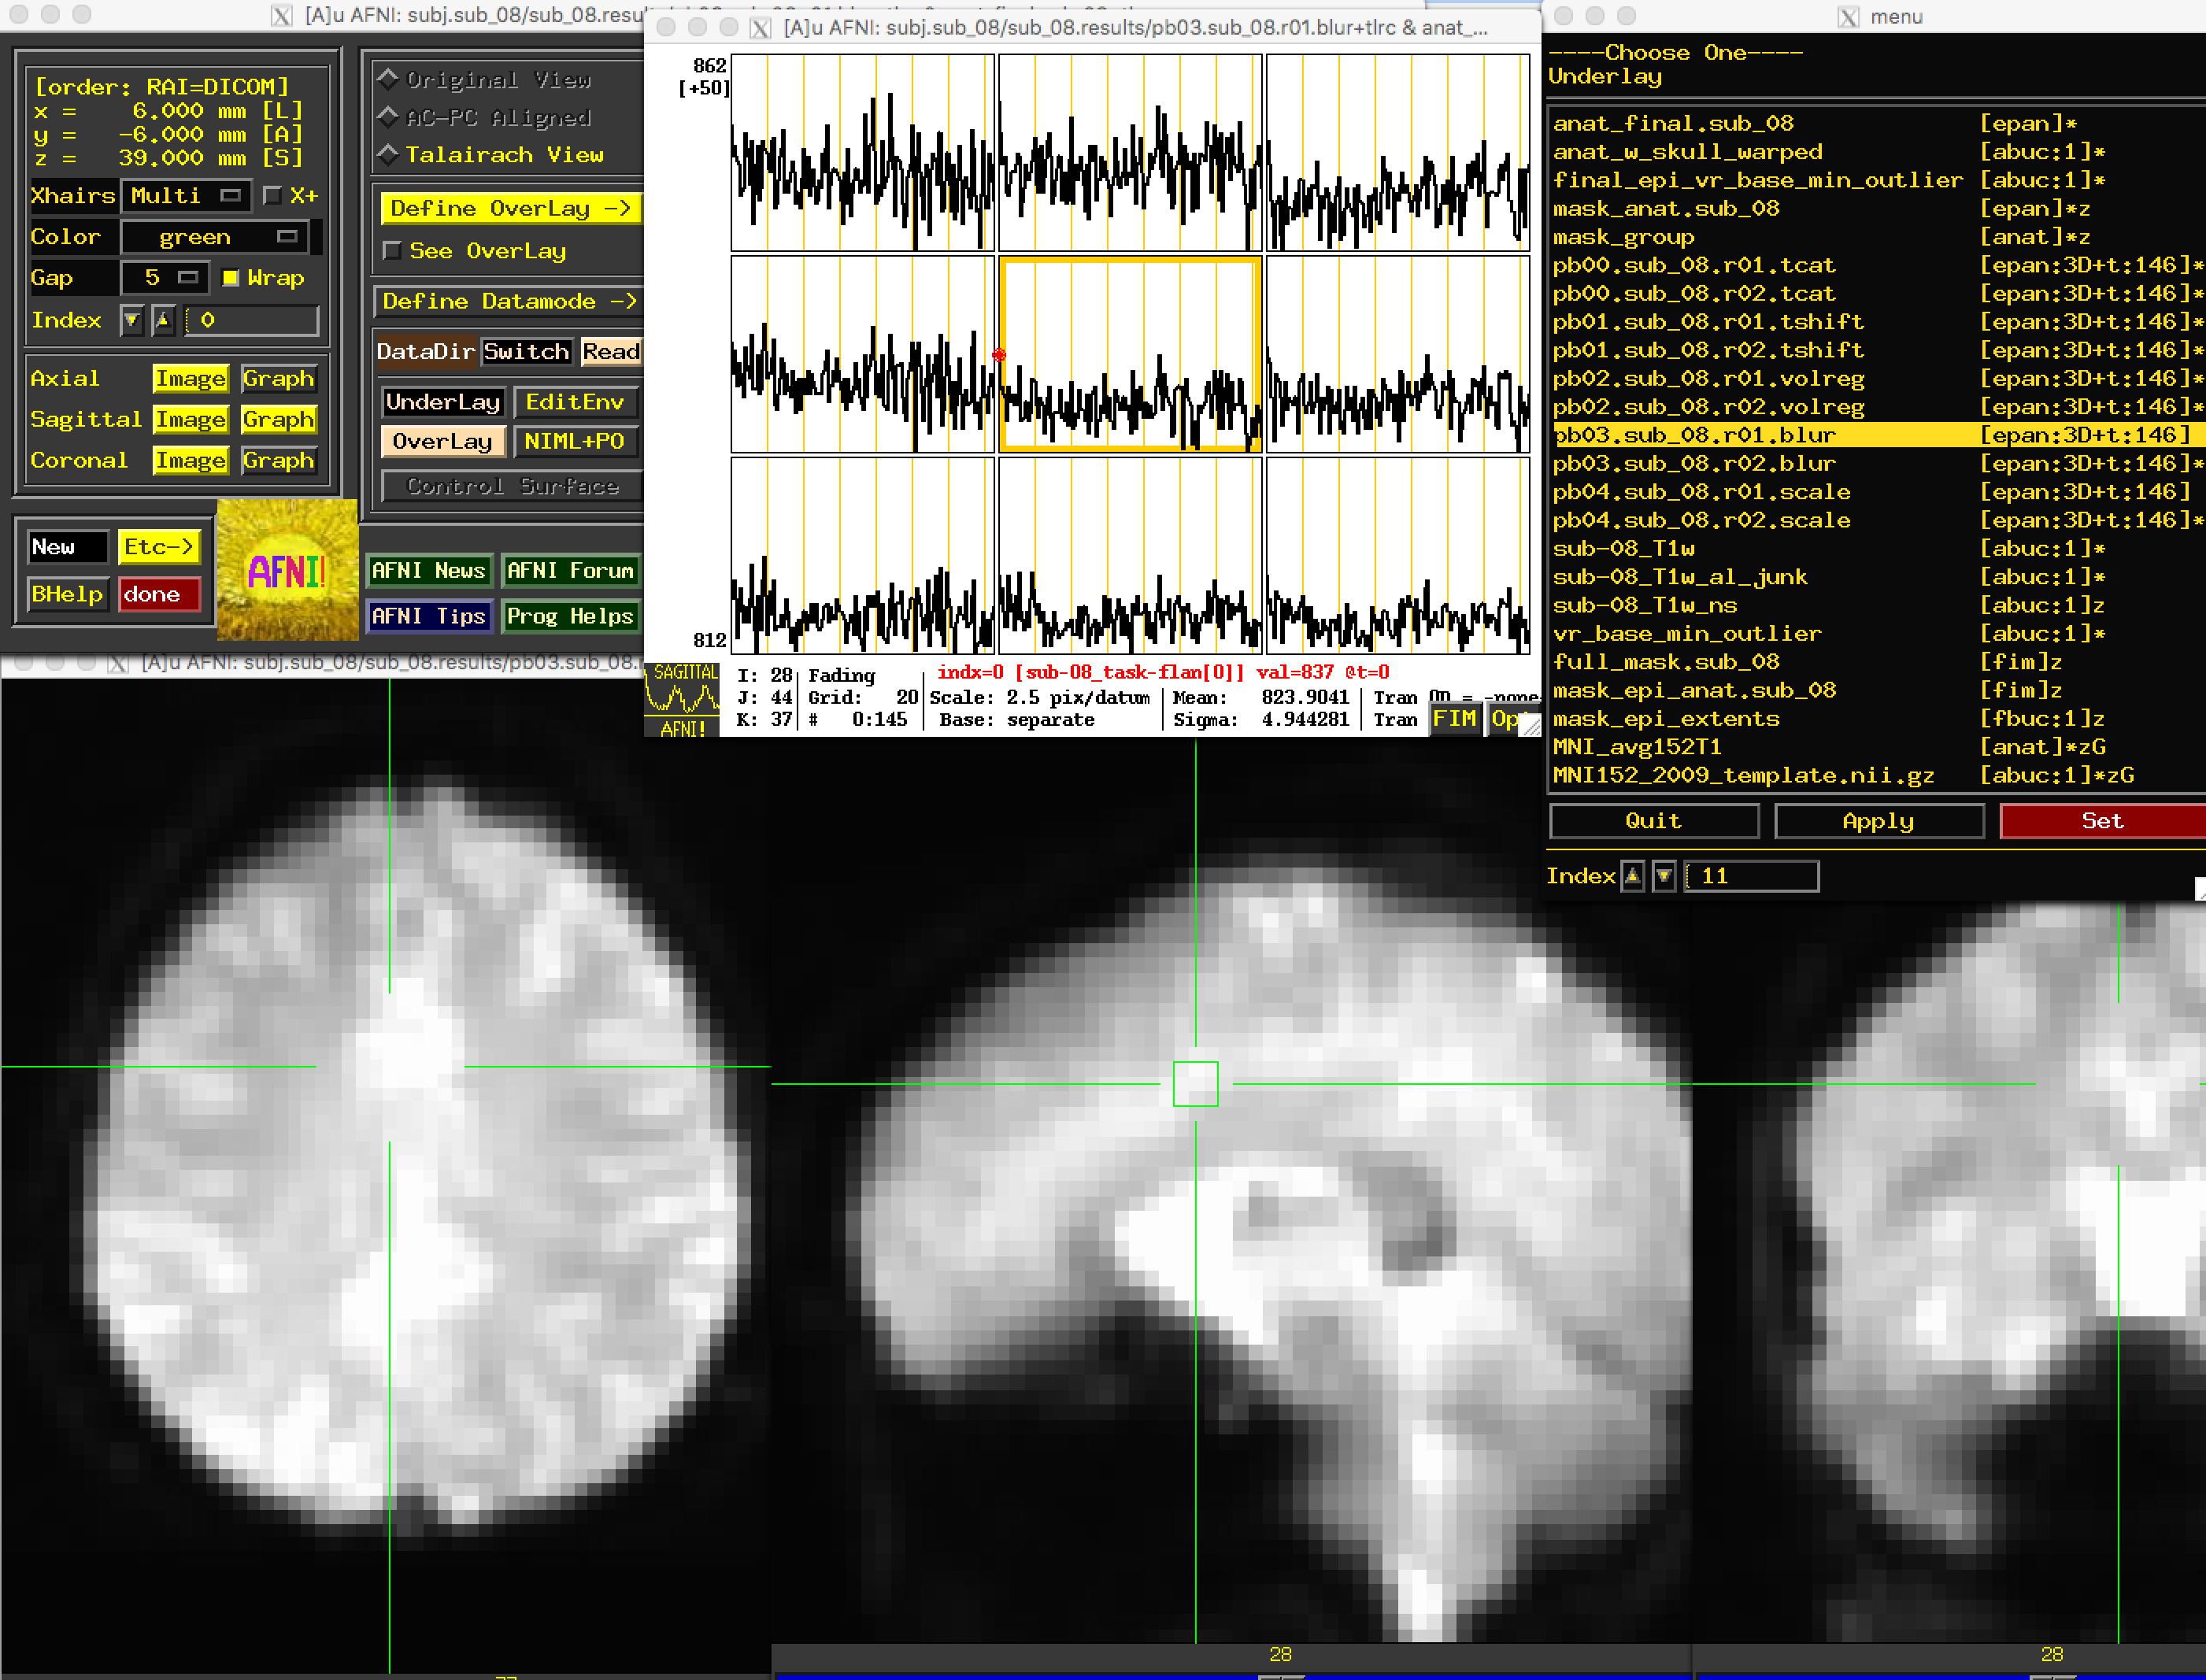The height and width of the screenshot is (1680, 2206).
Task: Choose sub-08_T1w_ns in underlay list
Action: coord(1877,606)
